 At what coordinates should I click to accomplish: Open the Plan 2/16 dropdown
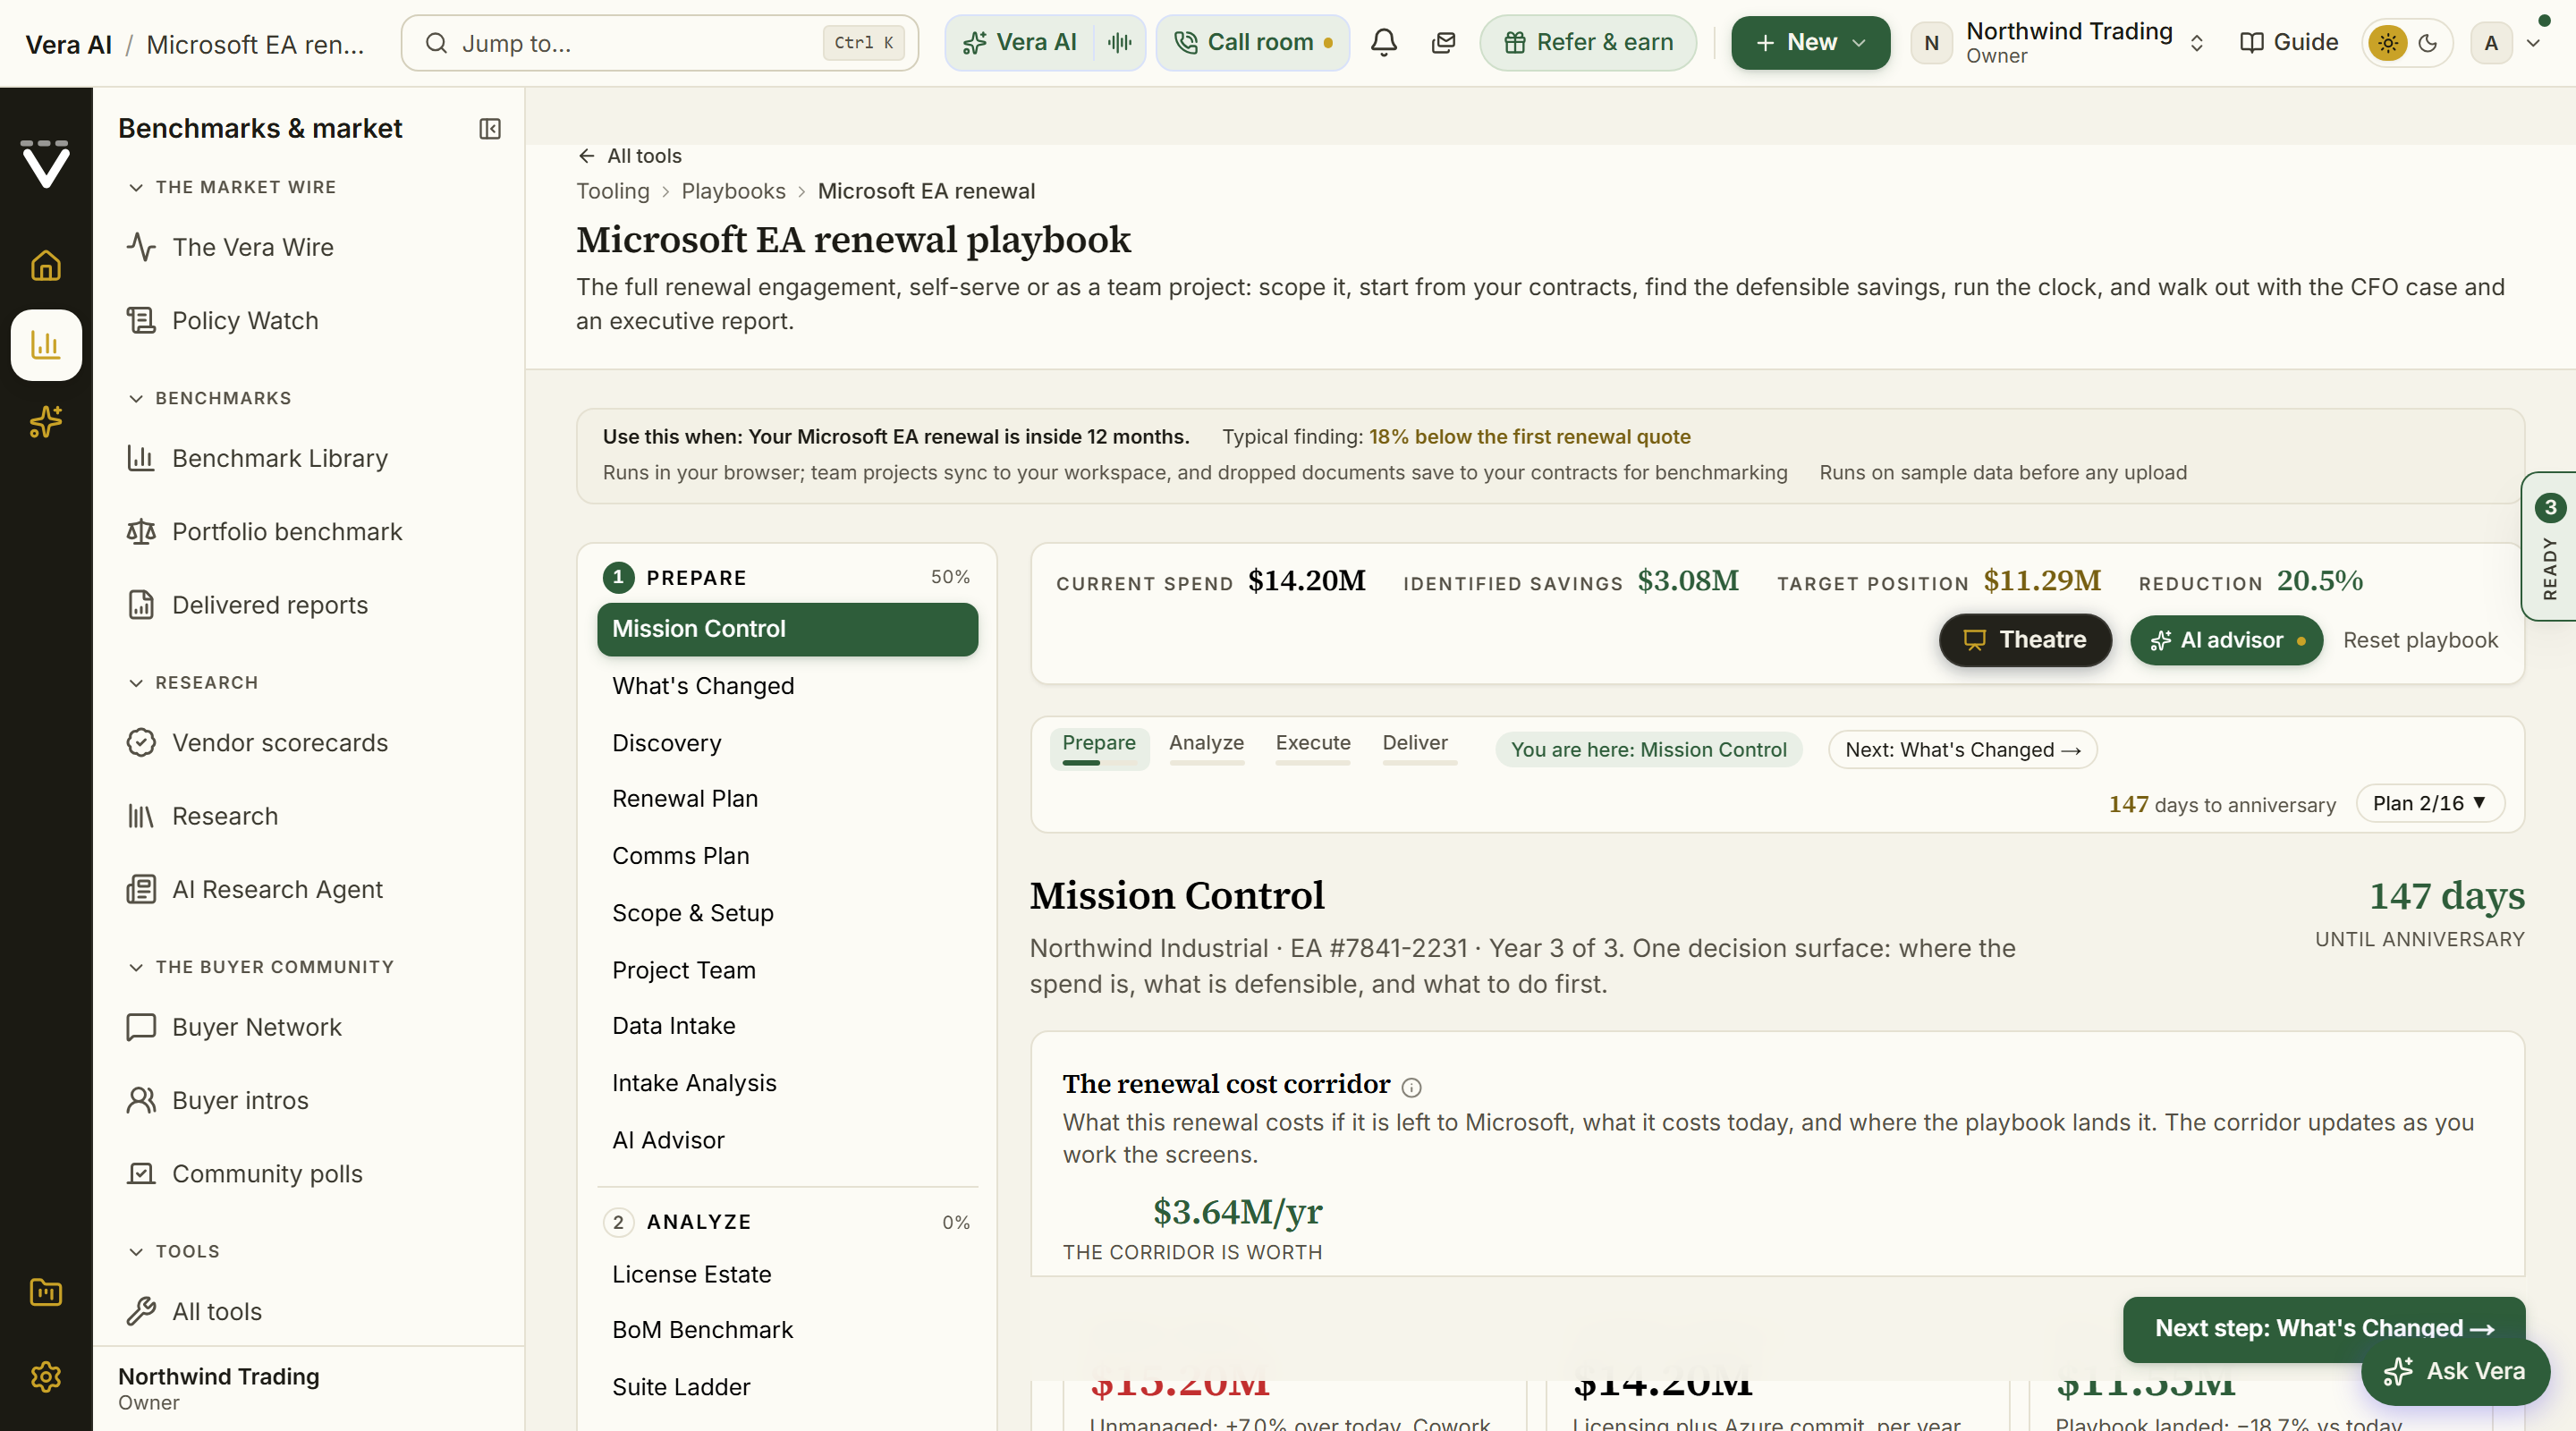pyautogui.click(x=2429, y=803)
